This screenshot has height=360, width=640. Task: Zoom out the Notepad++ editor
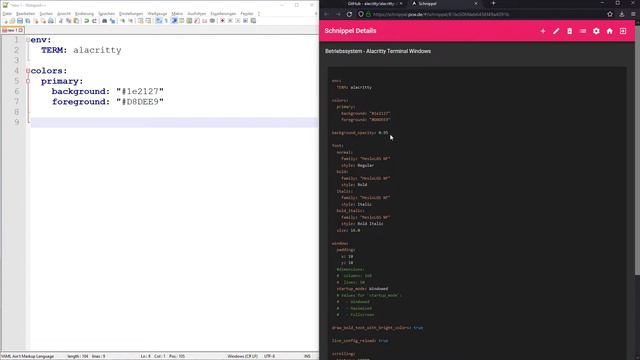tap(131, 20)
